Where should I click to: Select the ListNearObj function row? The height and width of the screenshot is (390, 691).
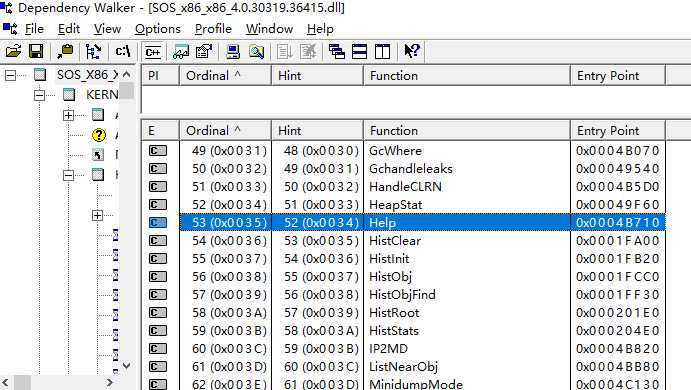pos(403,367)
